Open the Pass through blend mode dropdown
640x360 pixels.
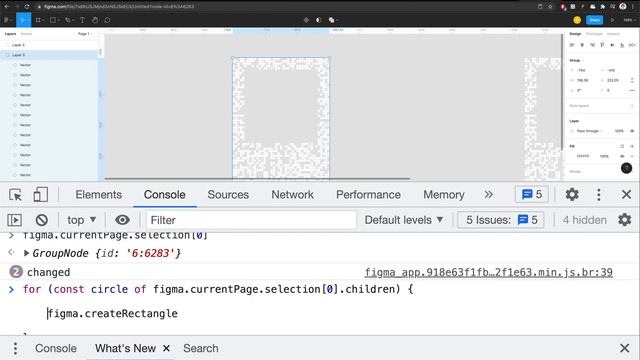click(x=589, y=131)
